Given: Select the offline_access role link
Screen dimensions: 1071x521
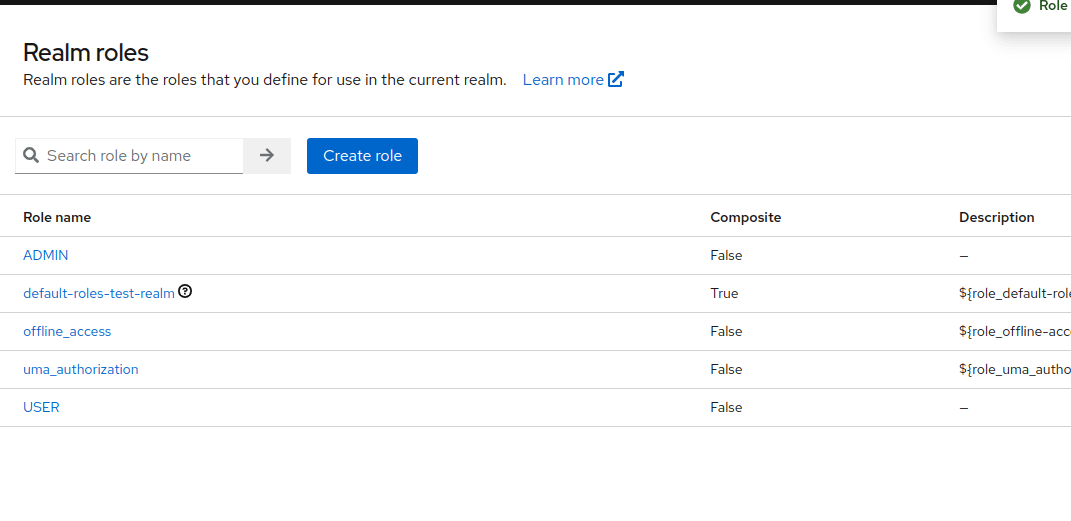Looking at the screenshot, I should click(67, 331).
